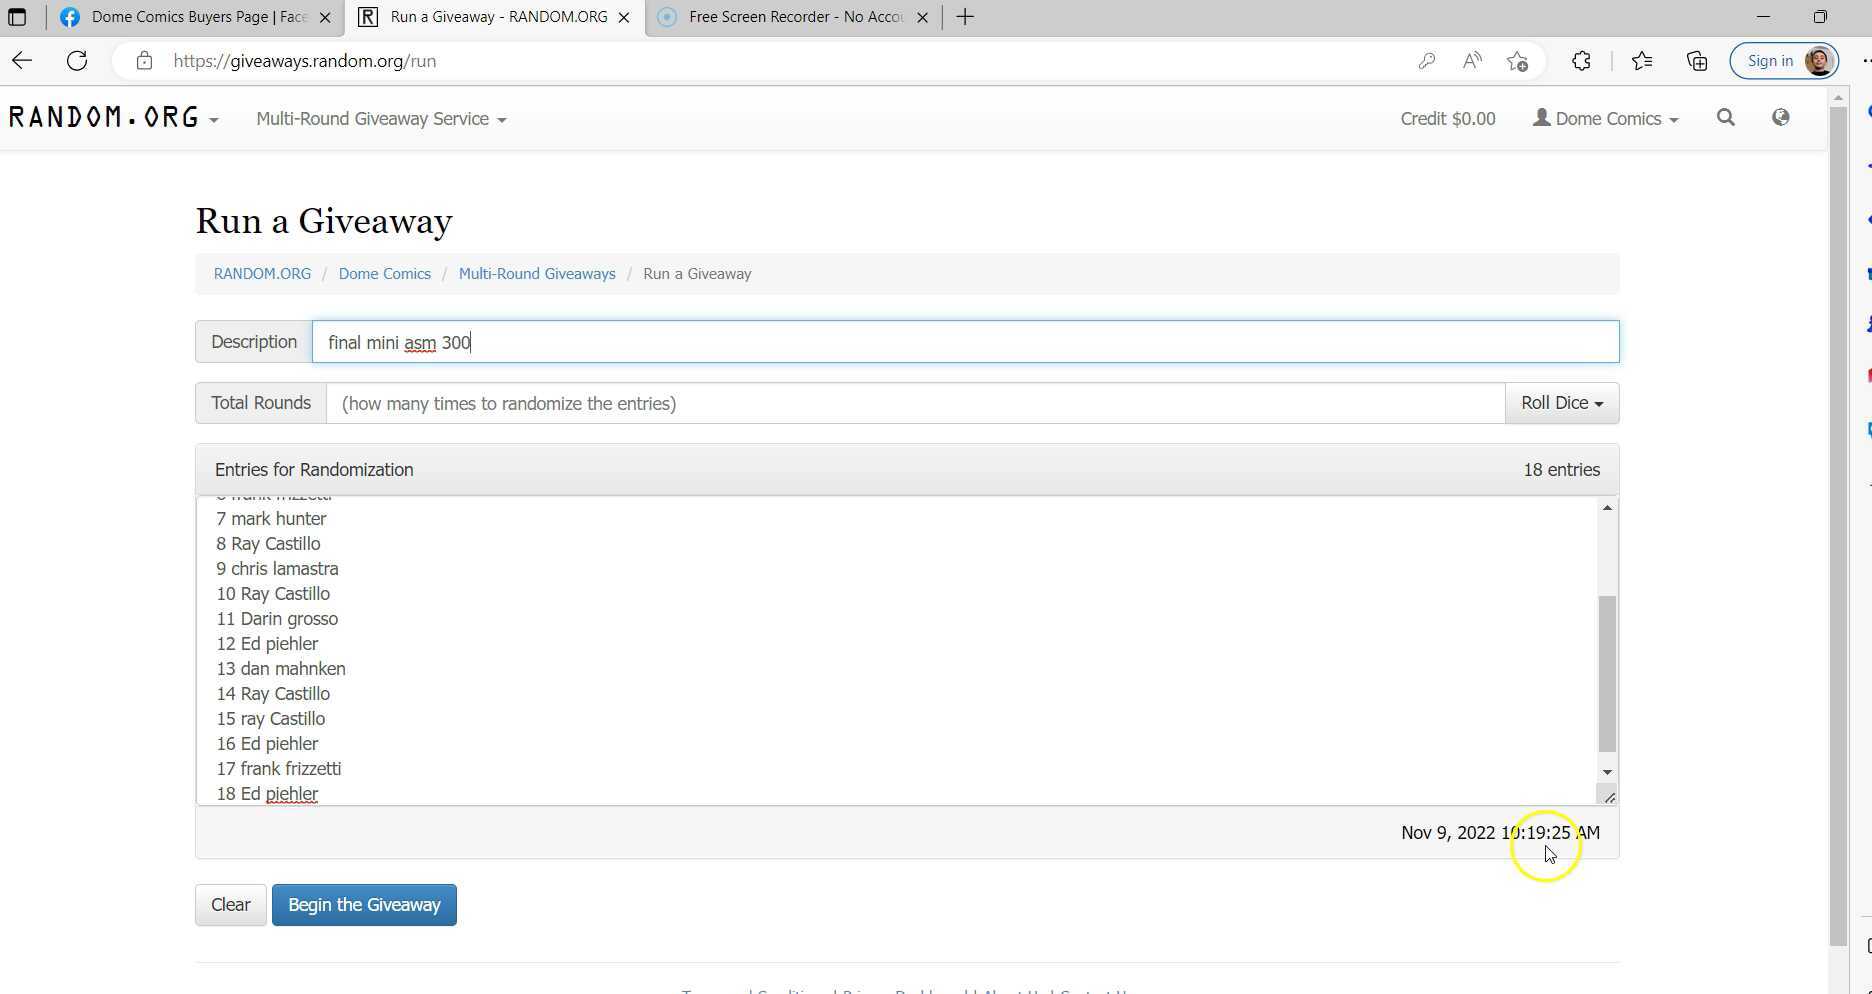Click the Nov 9, 2022 timestamp
The width and height of the screenshot is (1872, 994).
tap(1500, 833)
